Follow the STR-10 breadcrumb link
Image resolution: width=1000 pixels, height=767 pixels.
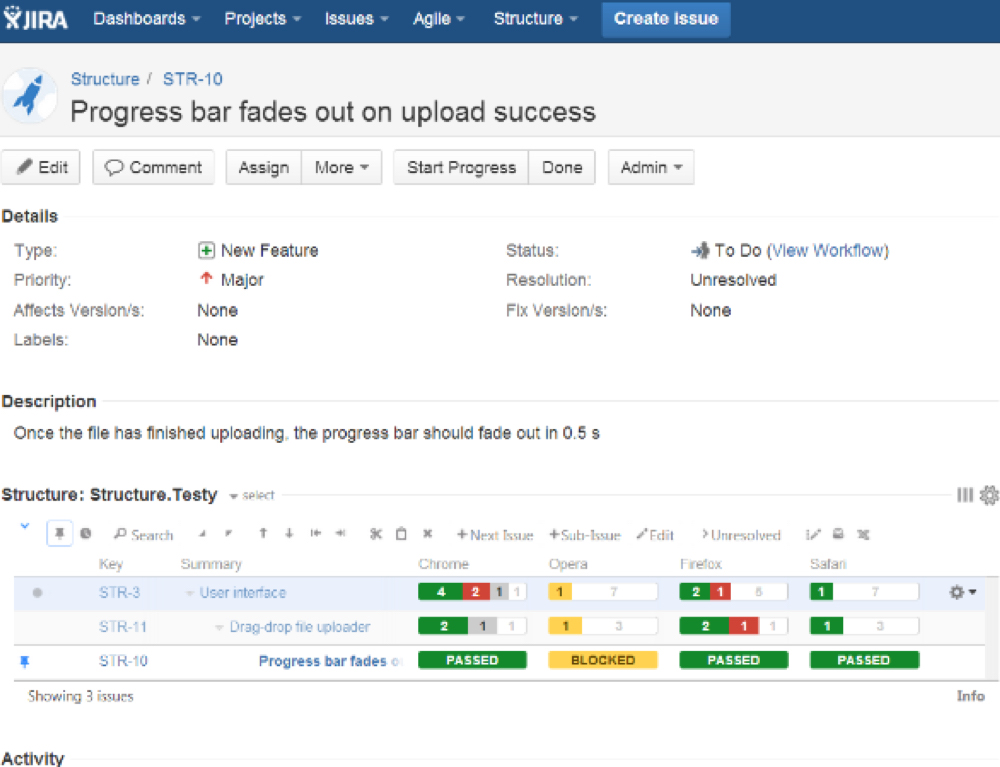pos(193,79)
